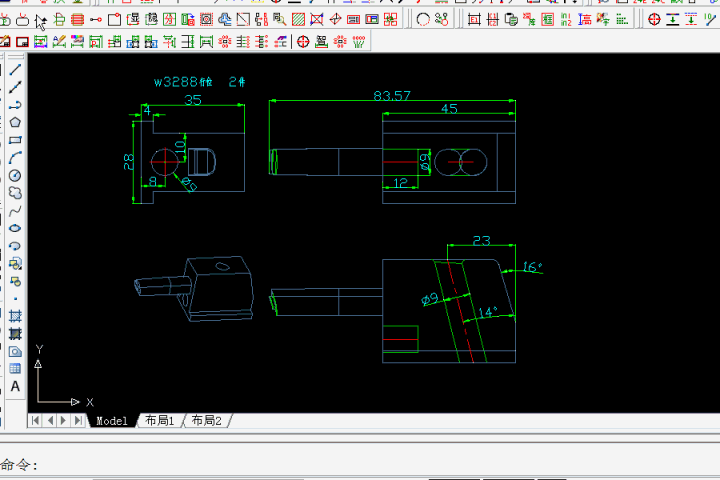Click the command line input at 命令:

(360, 465)
